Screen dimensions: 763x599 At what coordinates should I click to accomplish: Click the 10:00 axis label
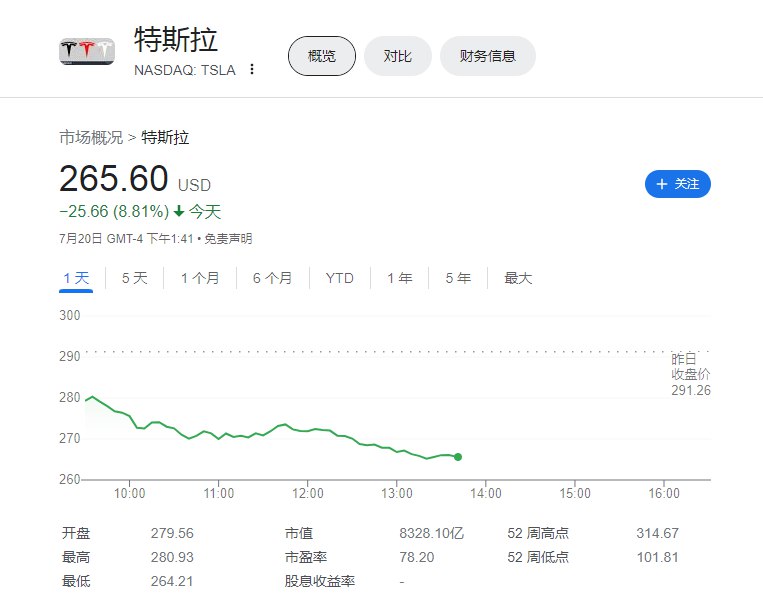click(x=129, y=493)
